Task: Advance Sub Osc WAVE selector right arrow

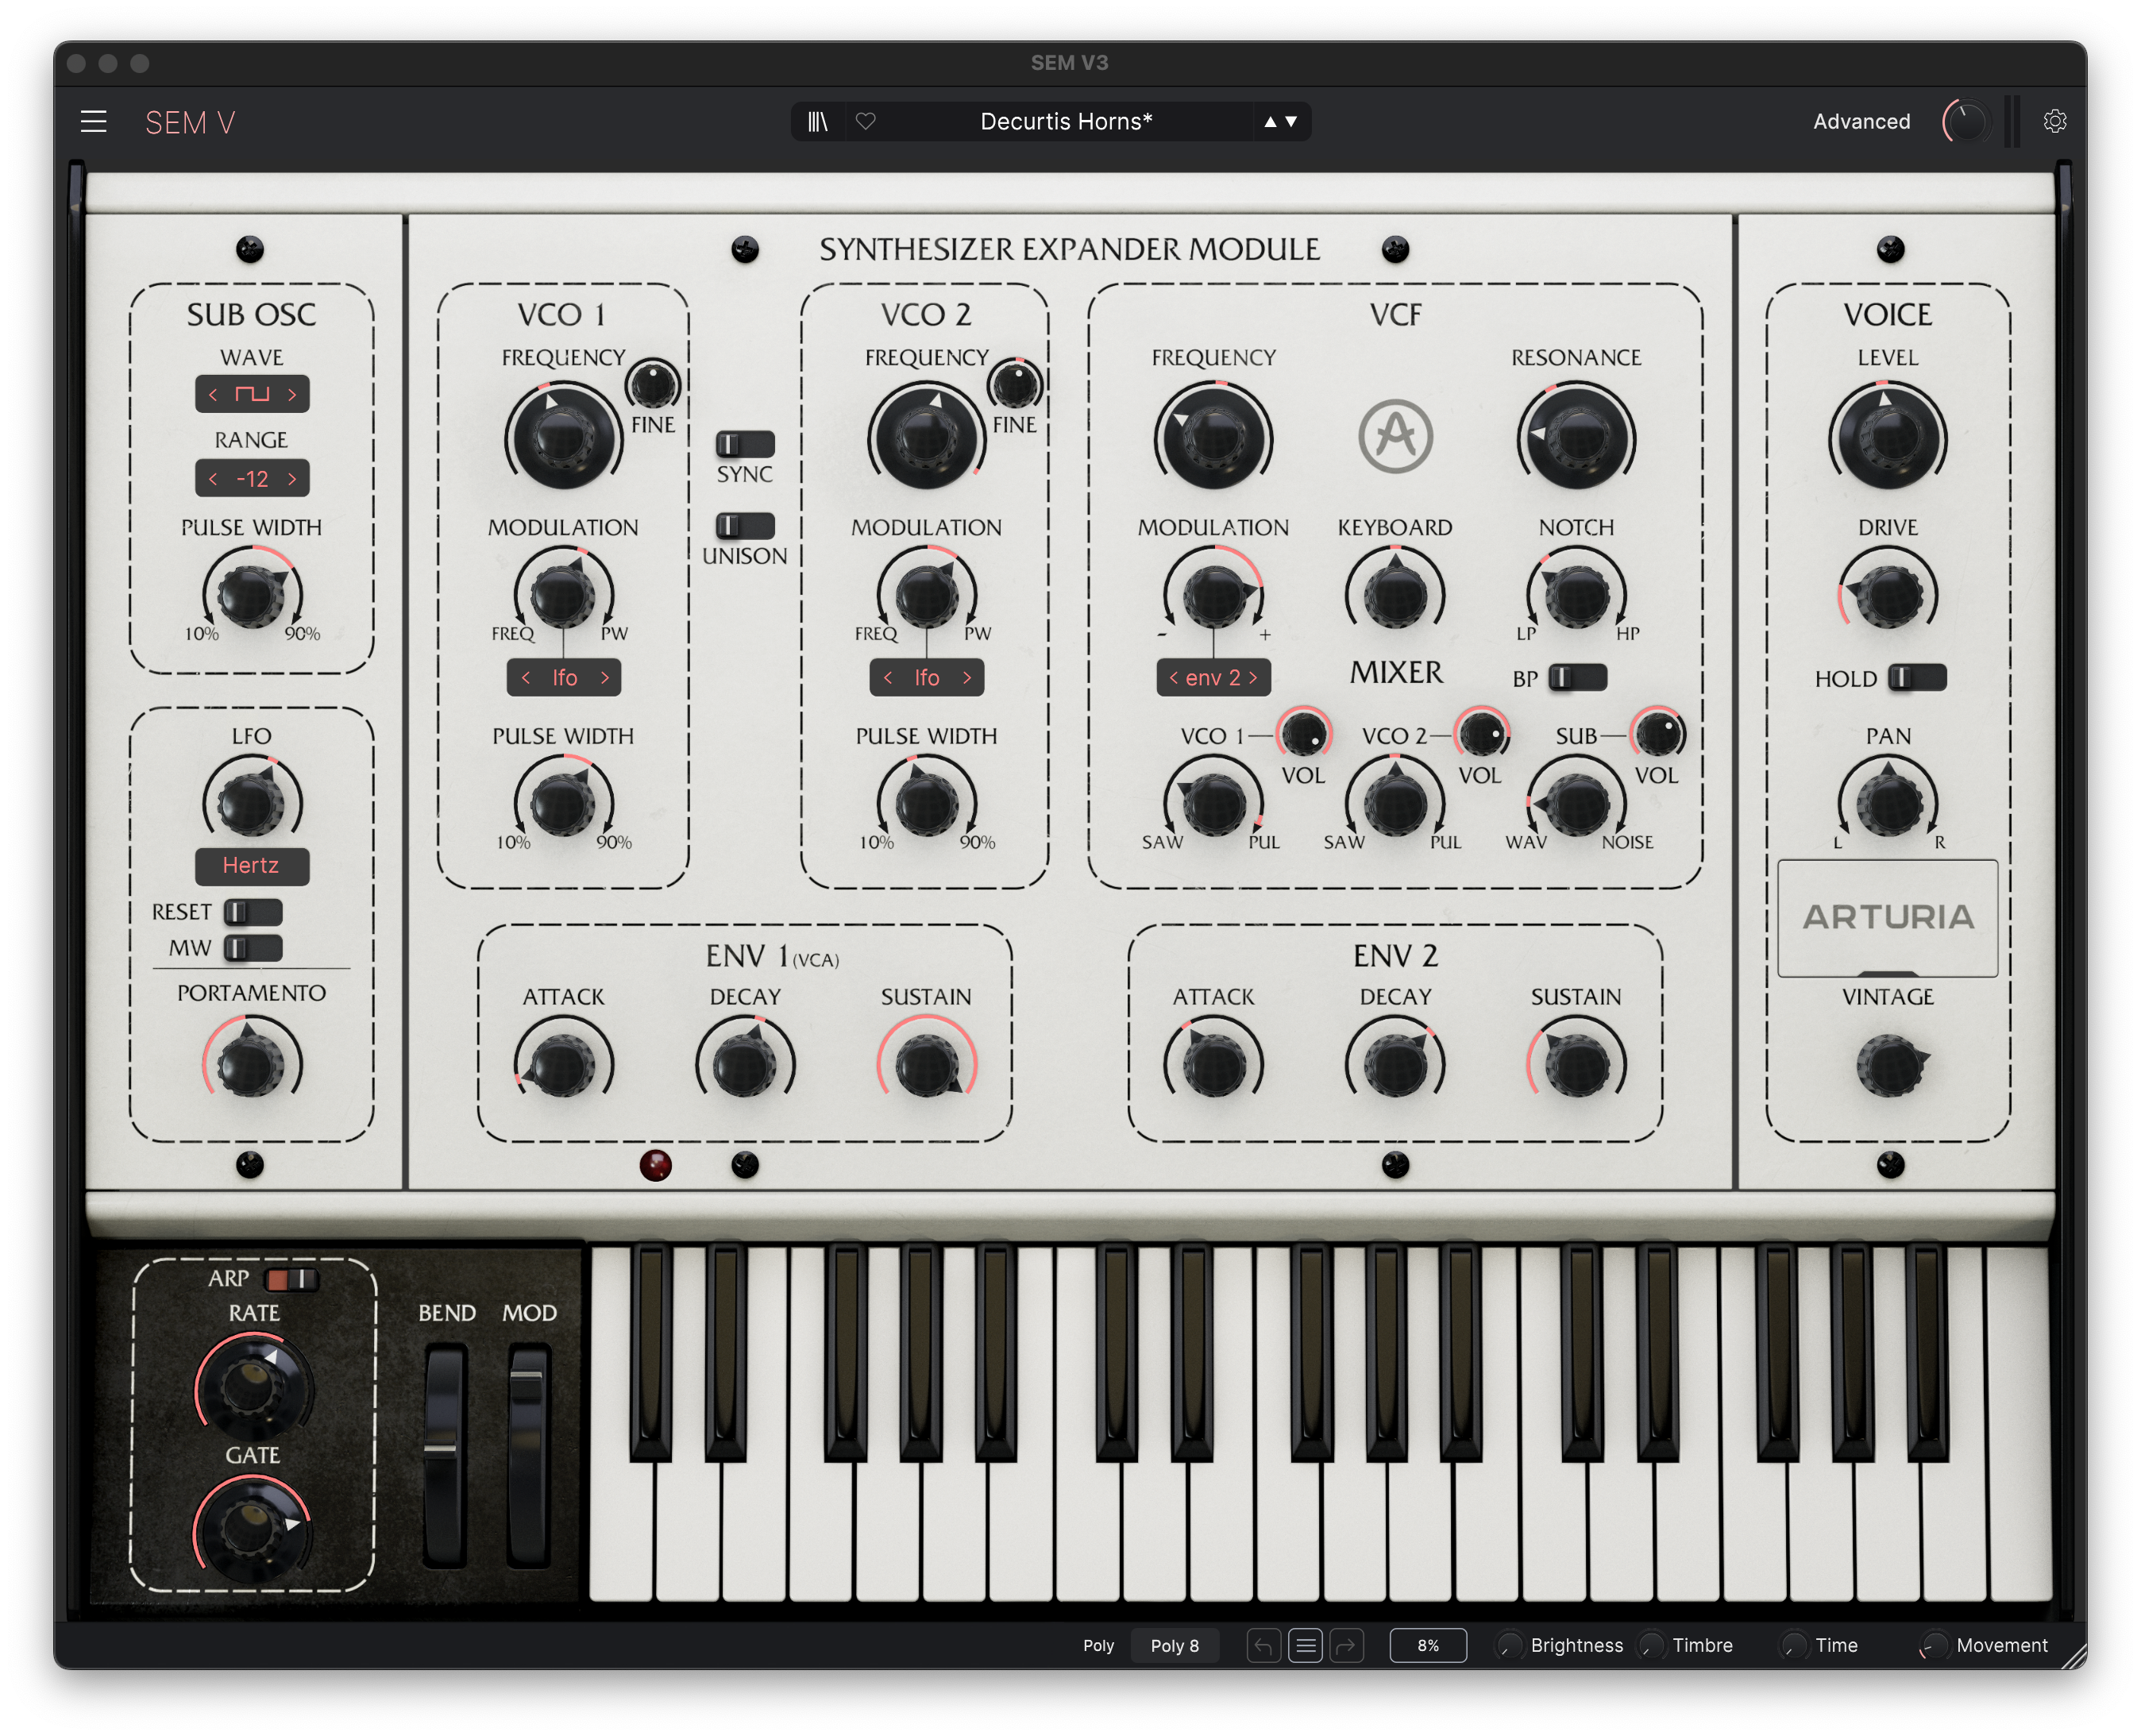Action: pos(292,395)
